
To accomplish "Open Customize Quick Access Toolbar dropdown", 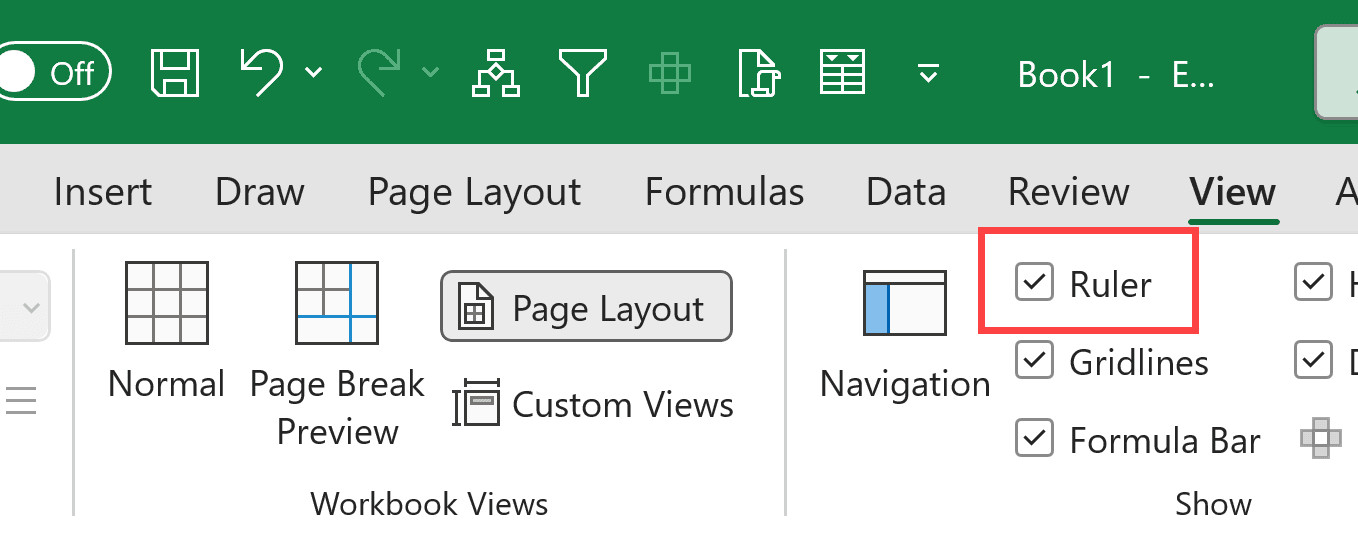I will pyautogui.click(x=929, y=73).
